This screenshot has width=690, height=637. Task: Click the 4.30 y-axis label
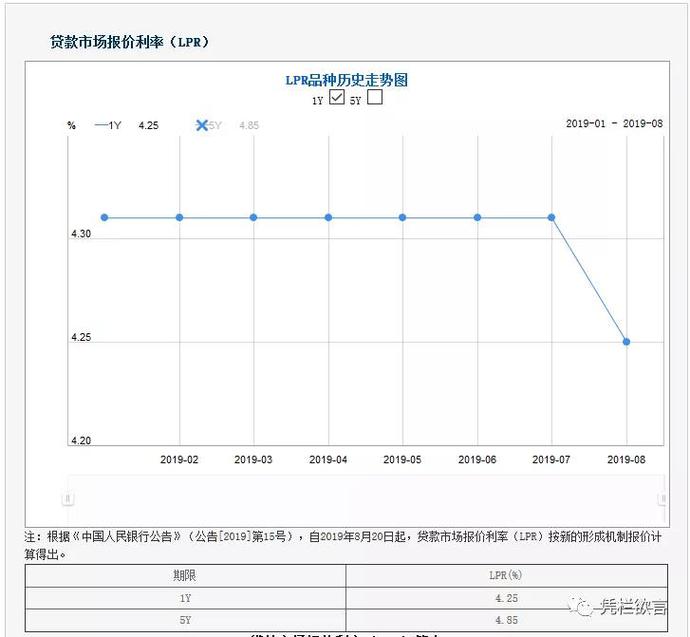coord(81,234)
